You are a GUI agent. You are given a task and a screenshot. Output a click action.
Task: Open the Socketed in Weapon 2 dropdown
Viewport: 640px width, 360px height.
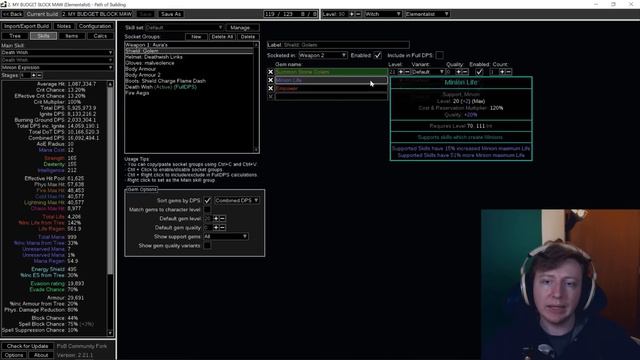point(322,55)
